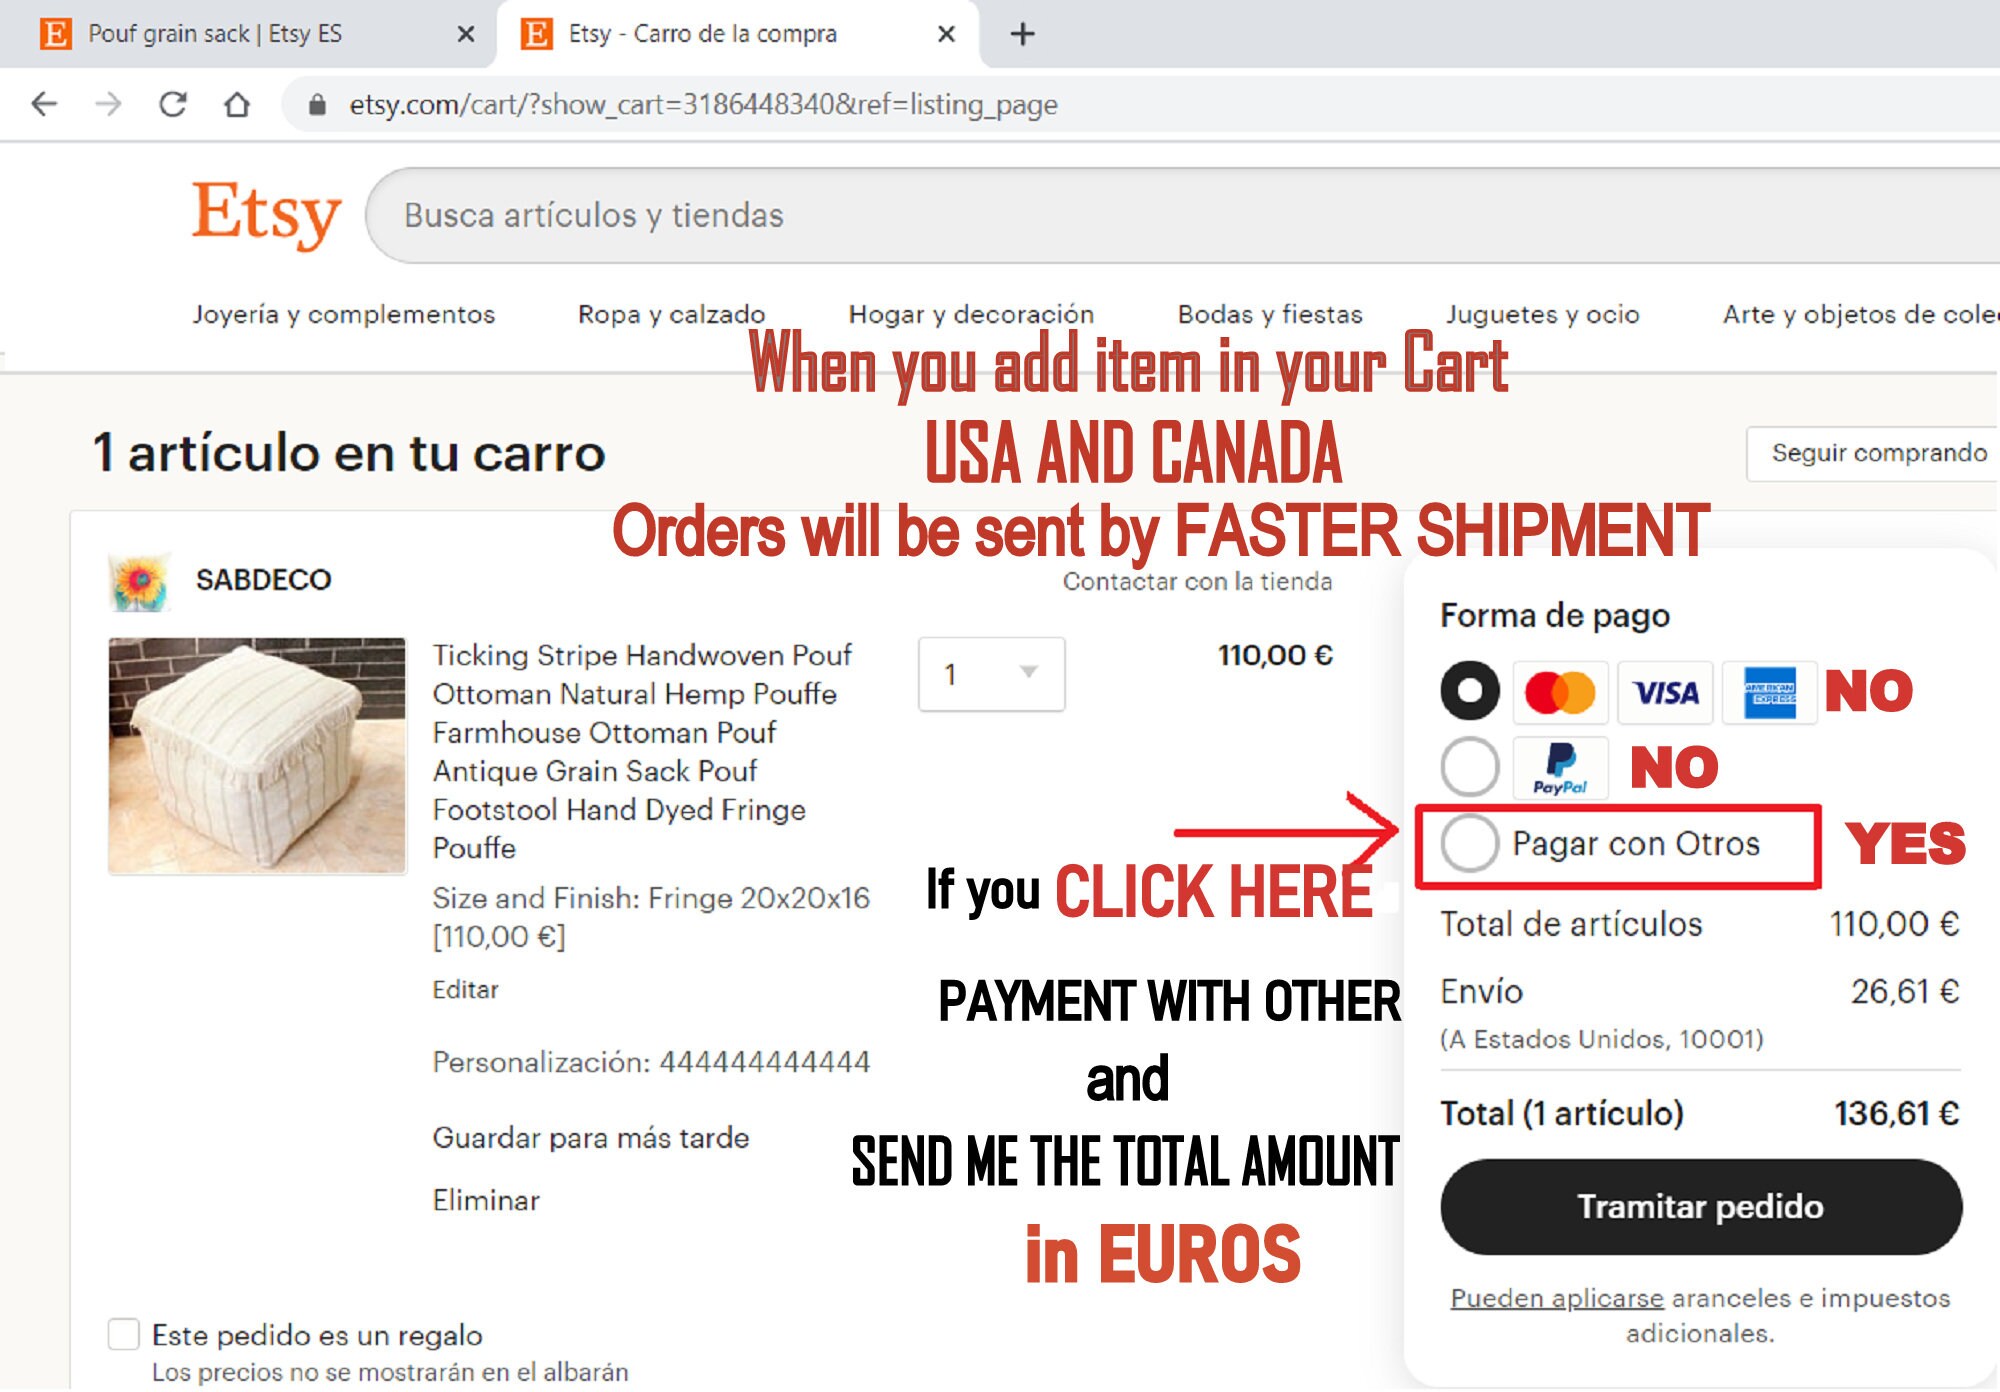Screen dimensions: 2000x1392
Task: Click the Eliminar link
Action: [486, 1200]
